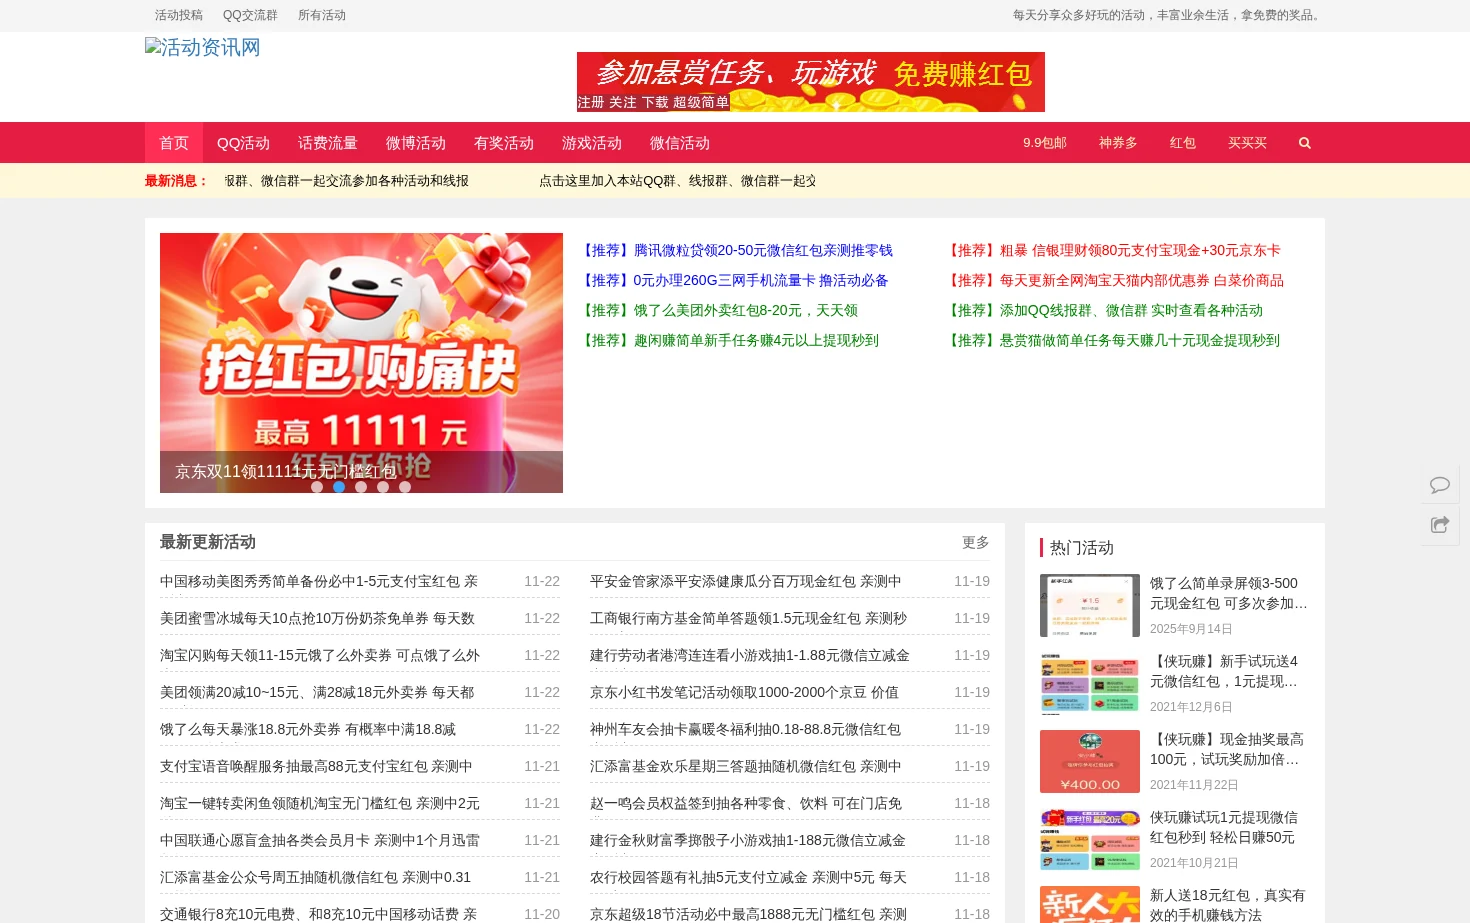
Task: Open 淘宝闪购每天领11-15元 article link
Action: click(320, 655)
